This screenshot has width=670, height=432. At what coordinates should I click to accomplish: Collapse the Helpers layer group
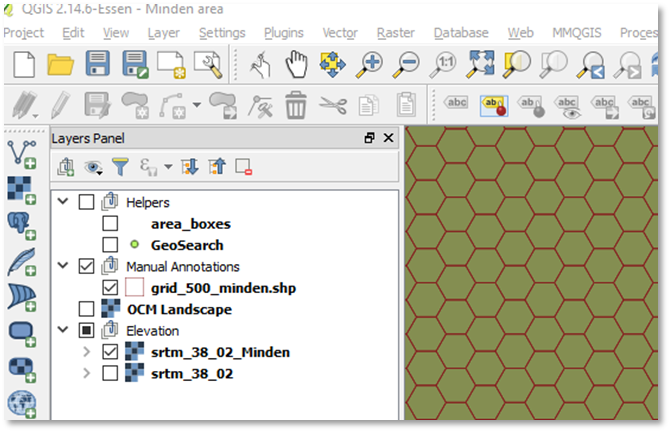64,202
